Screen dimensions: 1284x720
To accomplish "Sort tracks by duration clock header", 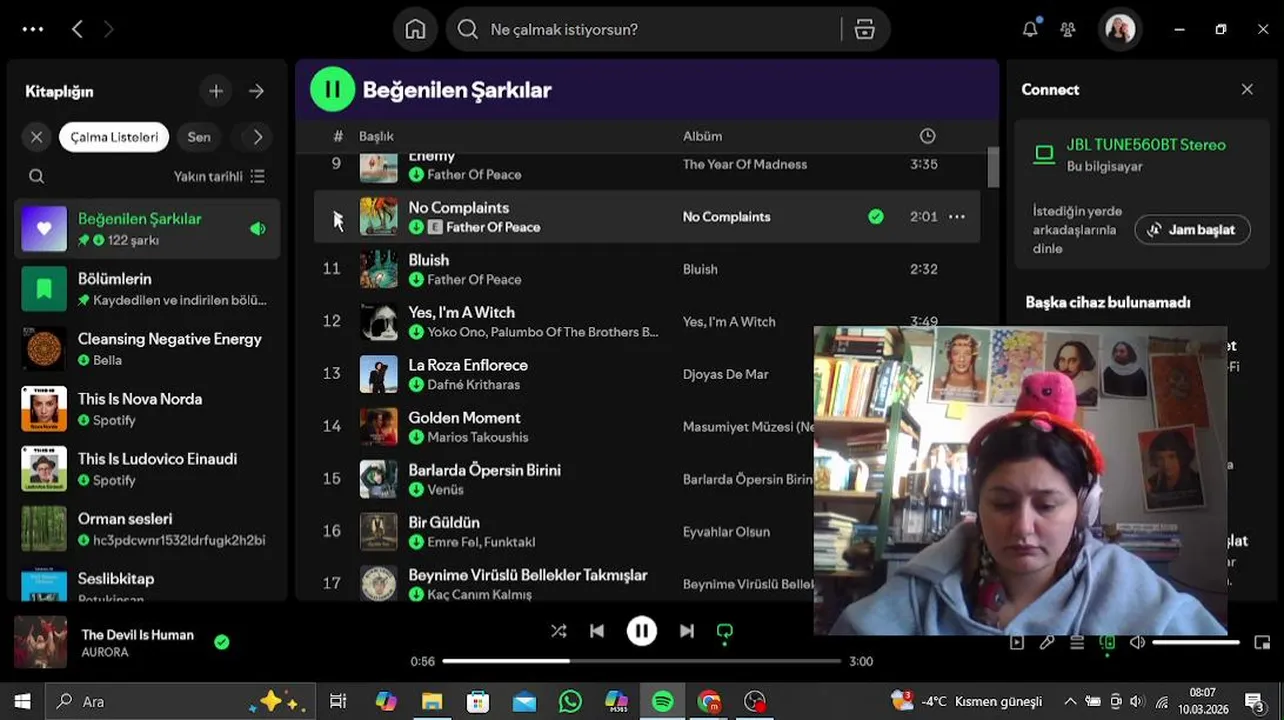I will [927, 136].
